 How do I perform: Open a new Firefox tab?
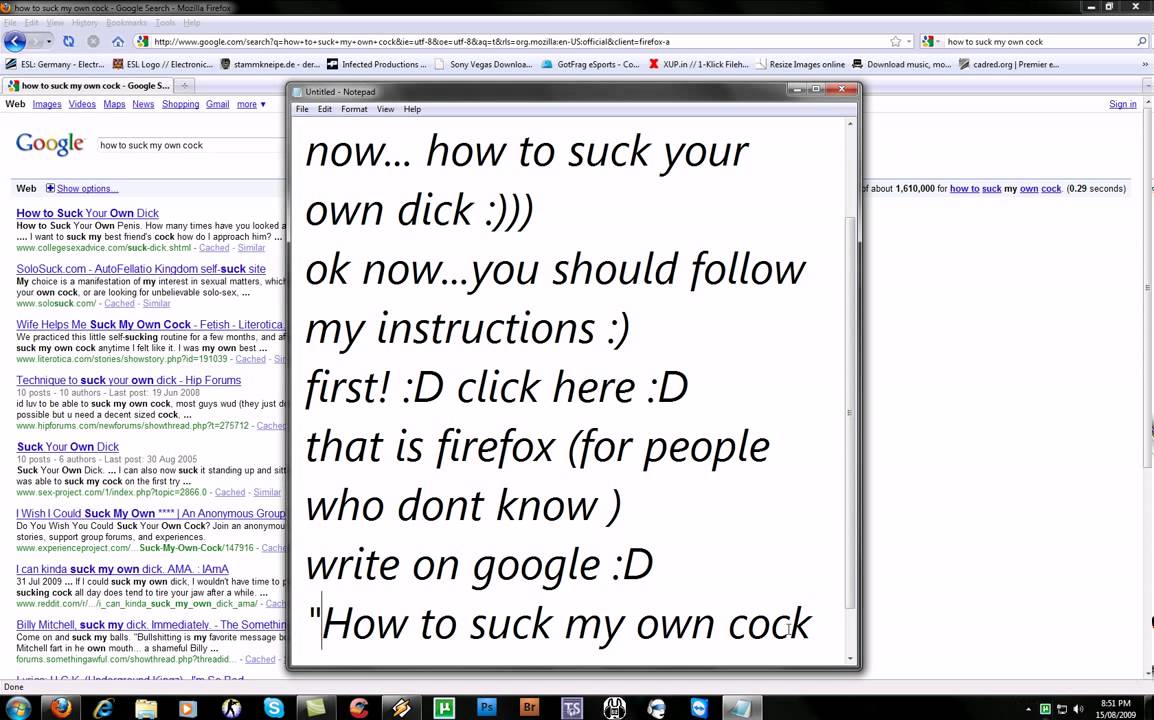[185, 85]
